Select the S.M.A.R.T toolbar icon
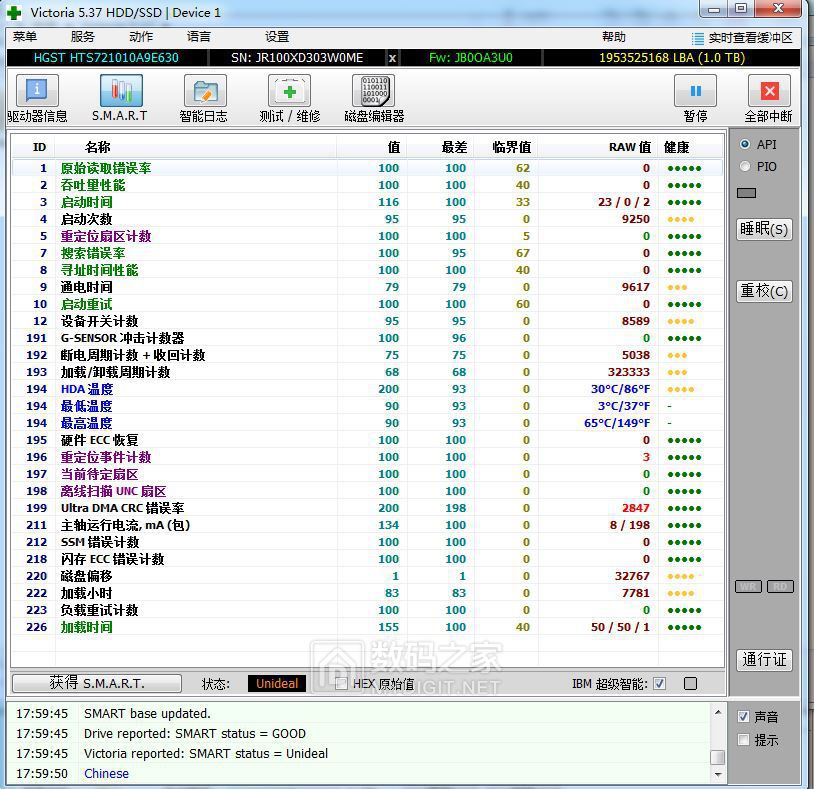814x789 pixels. pos(121,90)
